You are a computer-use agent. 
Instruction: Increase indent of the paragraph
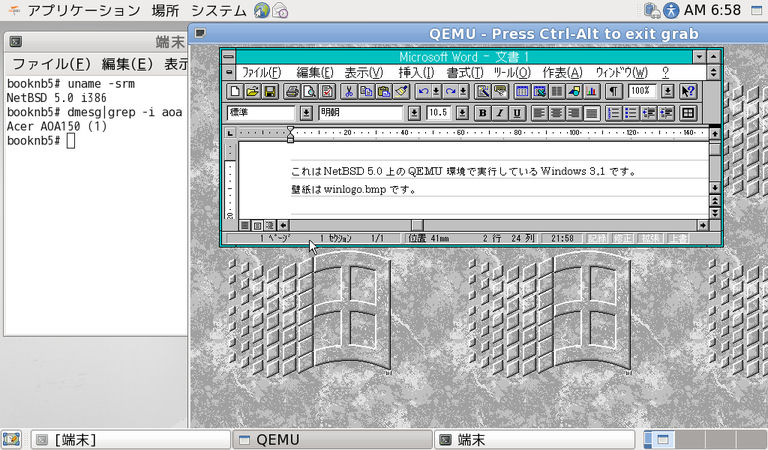(666, 113)
